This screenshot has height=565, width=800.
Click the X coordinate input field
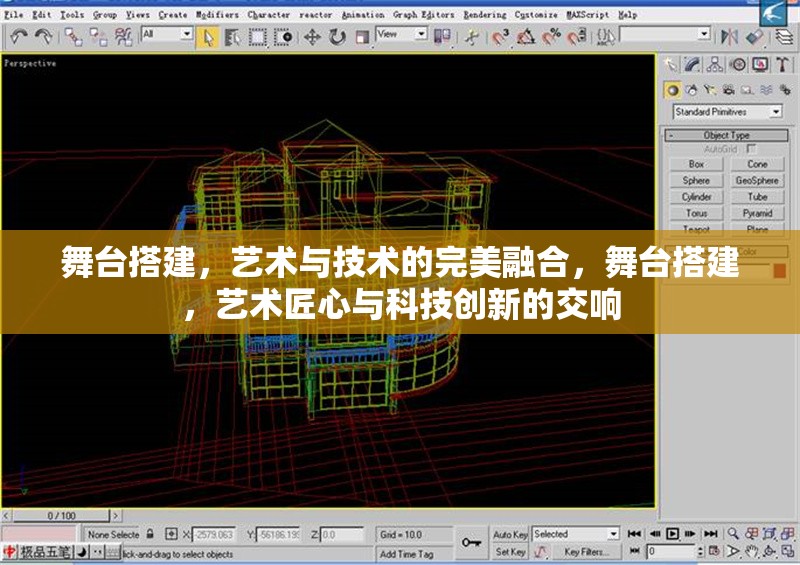[211, 535]
